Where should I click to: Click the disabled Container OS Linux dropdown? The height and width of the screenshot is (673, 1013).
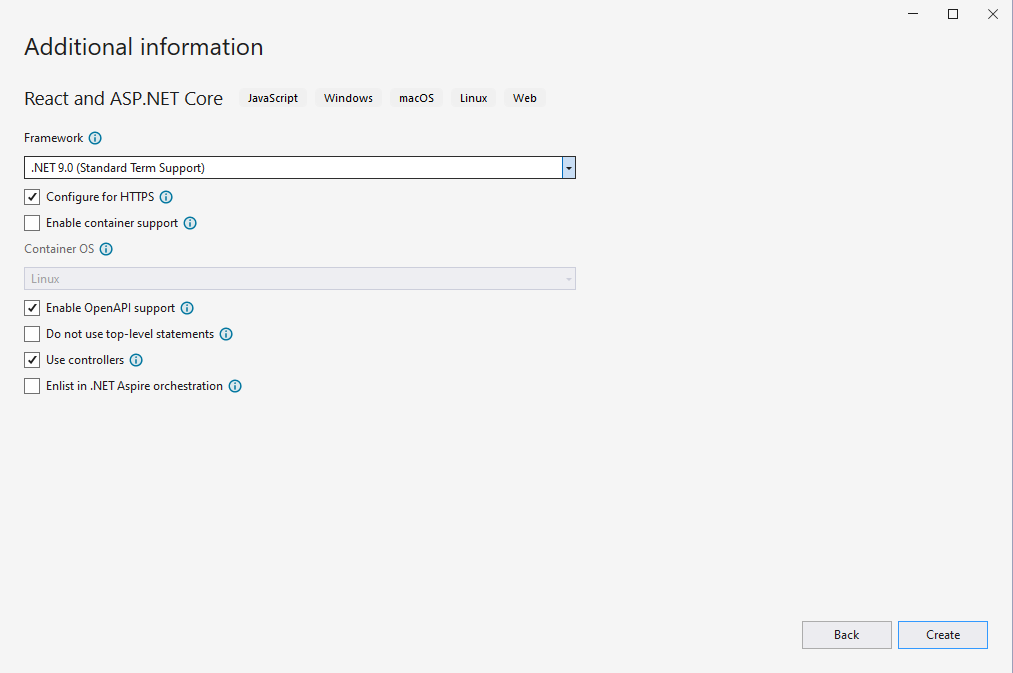pos(300,278)
